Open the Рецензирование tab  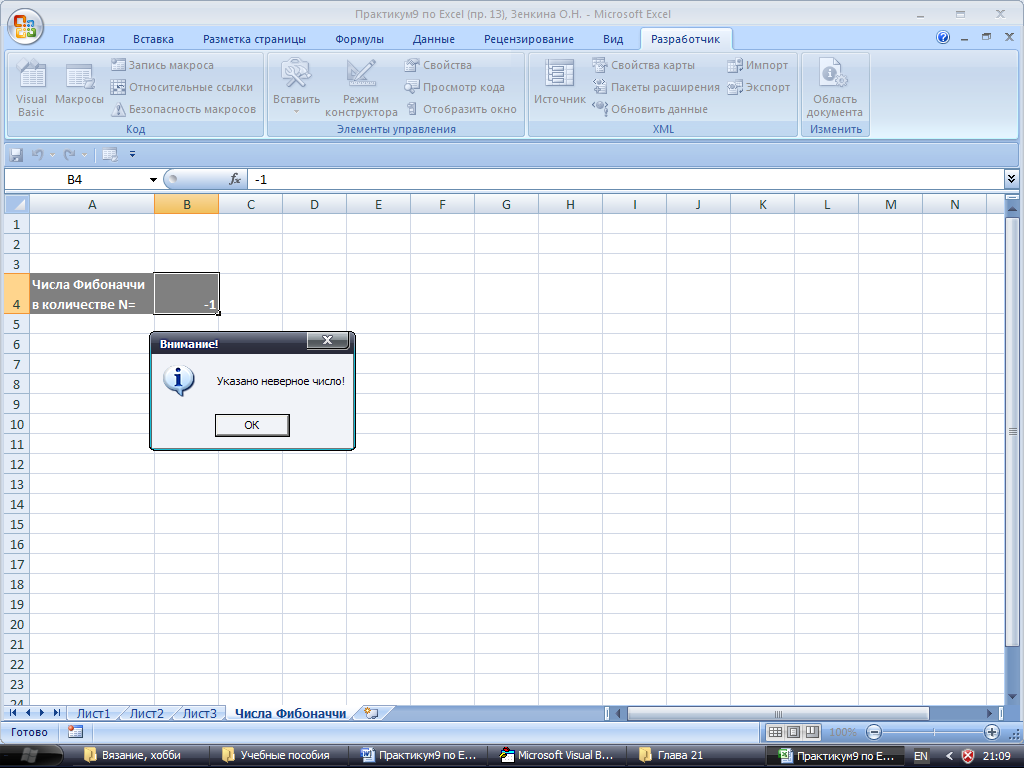coord(528,39)
